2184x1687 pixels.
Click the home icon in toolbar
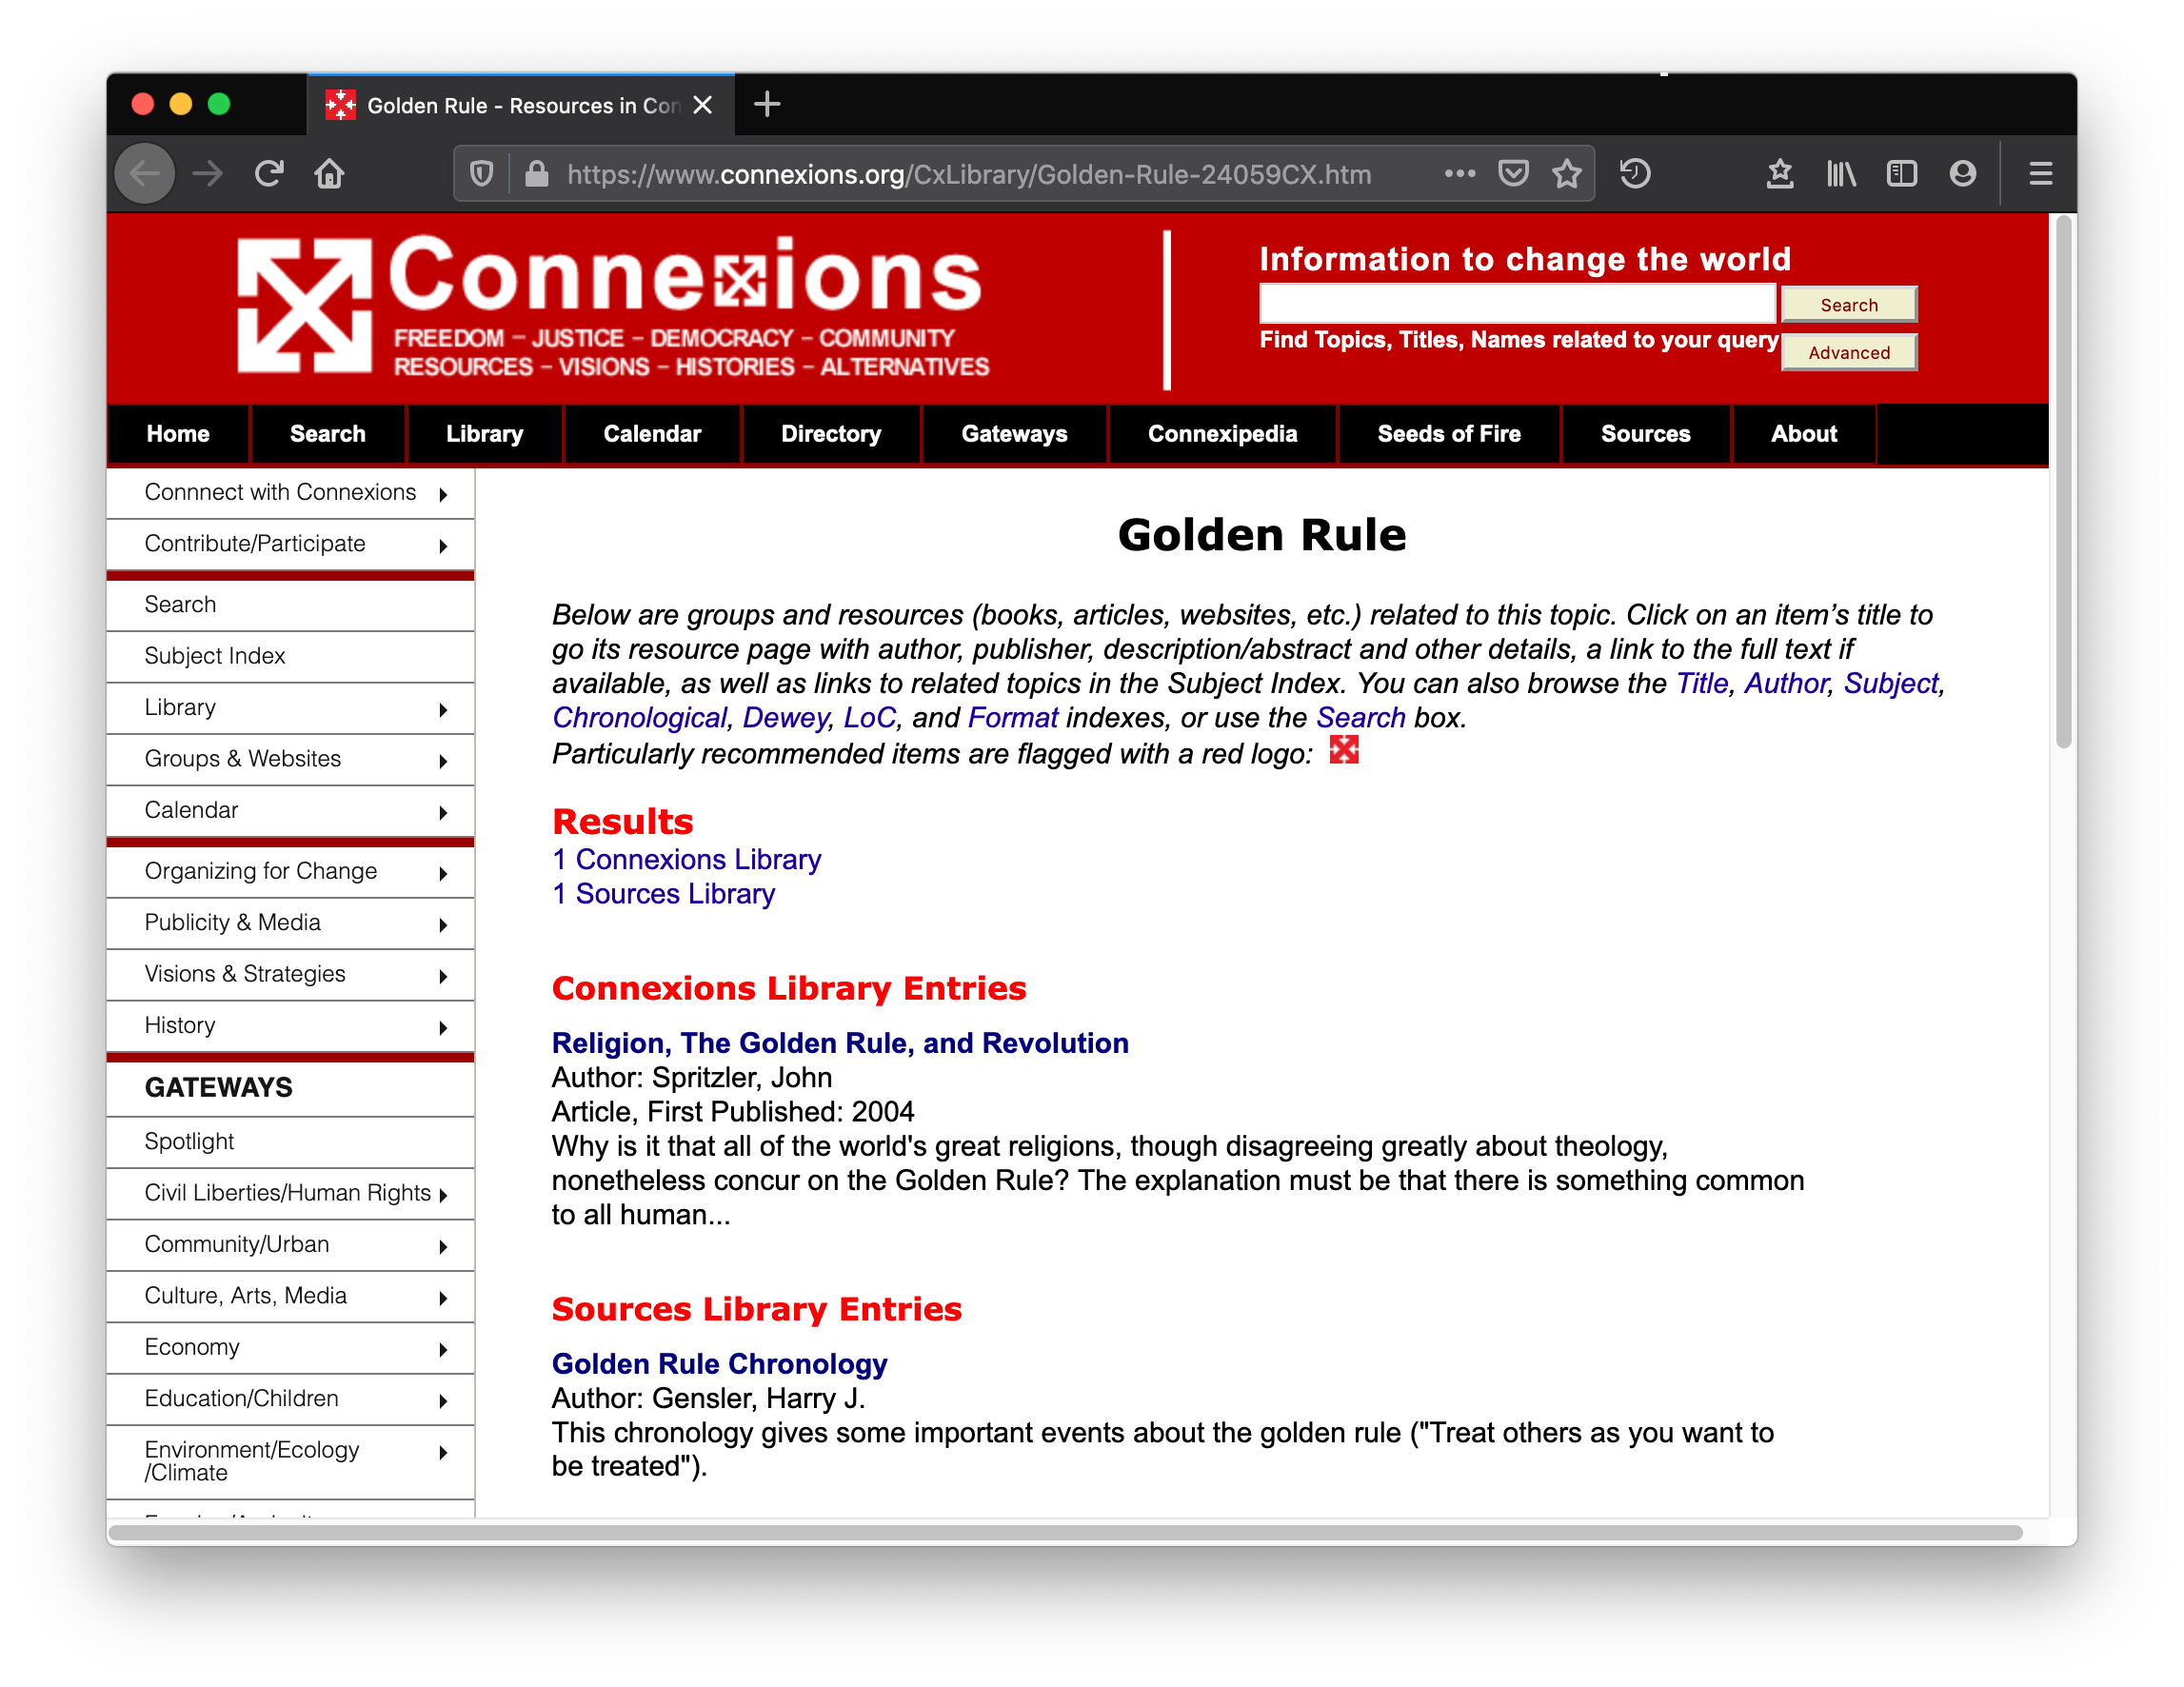pos(329,174)
